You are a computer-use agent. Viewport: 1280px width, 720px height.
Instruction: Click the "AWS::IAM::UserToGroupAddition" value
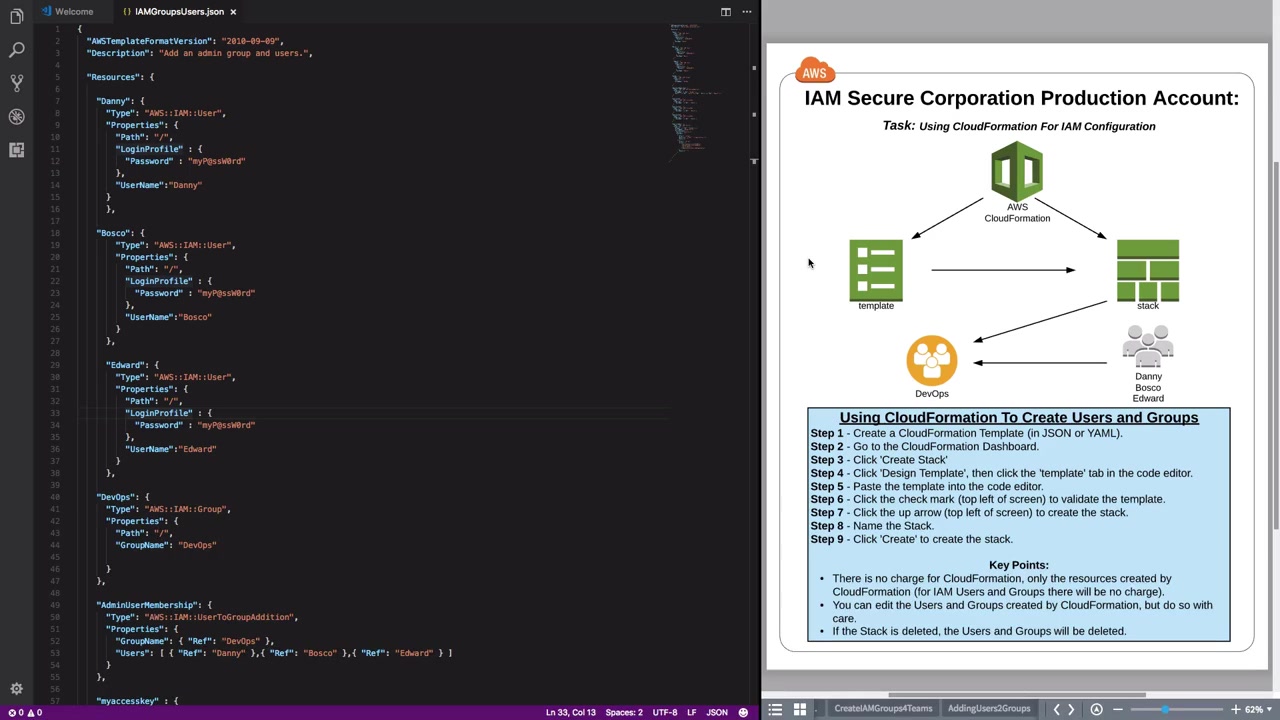pos(219,617)
